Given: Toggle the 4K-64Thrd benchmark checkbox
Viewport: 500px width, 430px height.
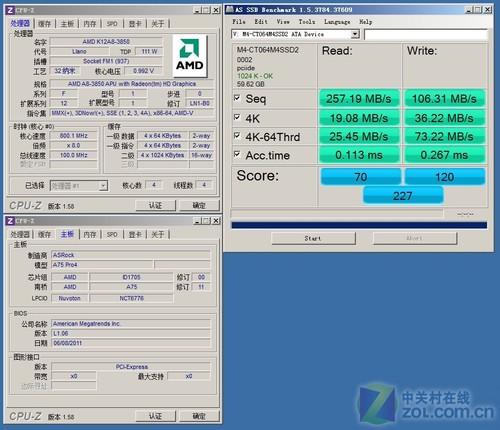Looking at the screenshot, I should click(237, 135).
